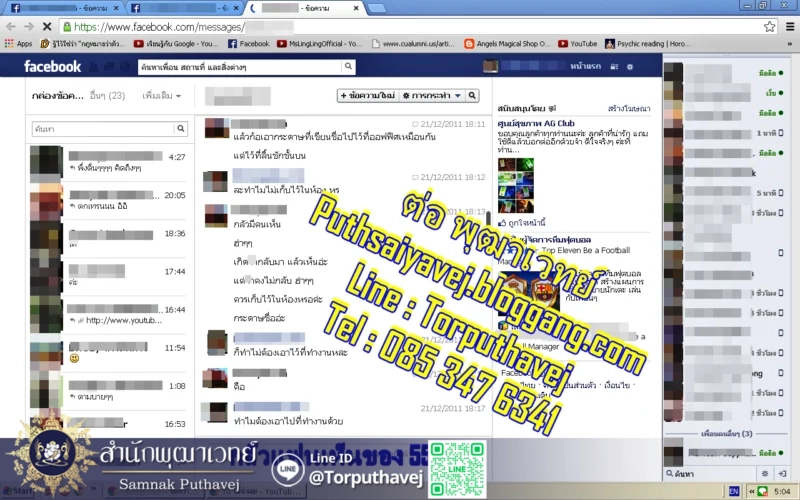Viewport: 800px width, 500px height.
Task: Expand hidden tray icons with « arrow
Action: pyautogui.click(x=752, y=491)
